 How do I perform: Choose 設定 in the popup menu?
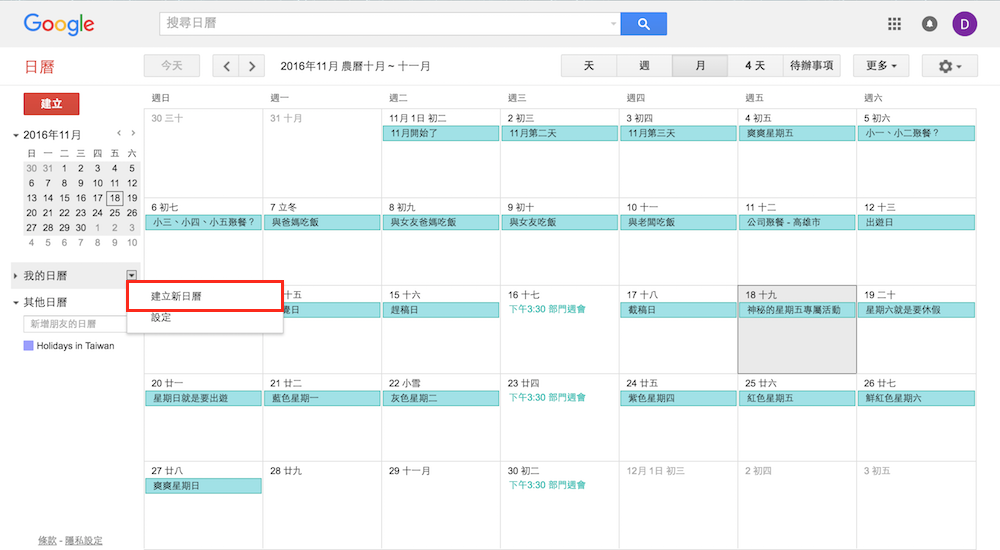coord(161,317)
